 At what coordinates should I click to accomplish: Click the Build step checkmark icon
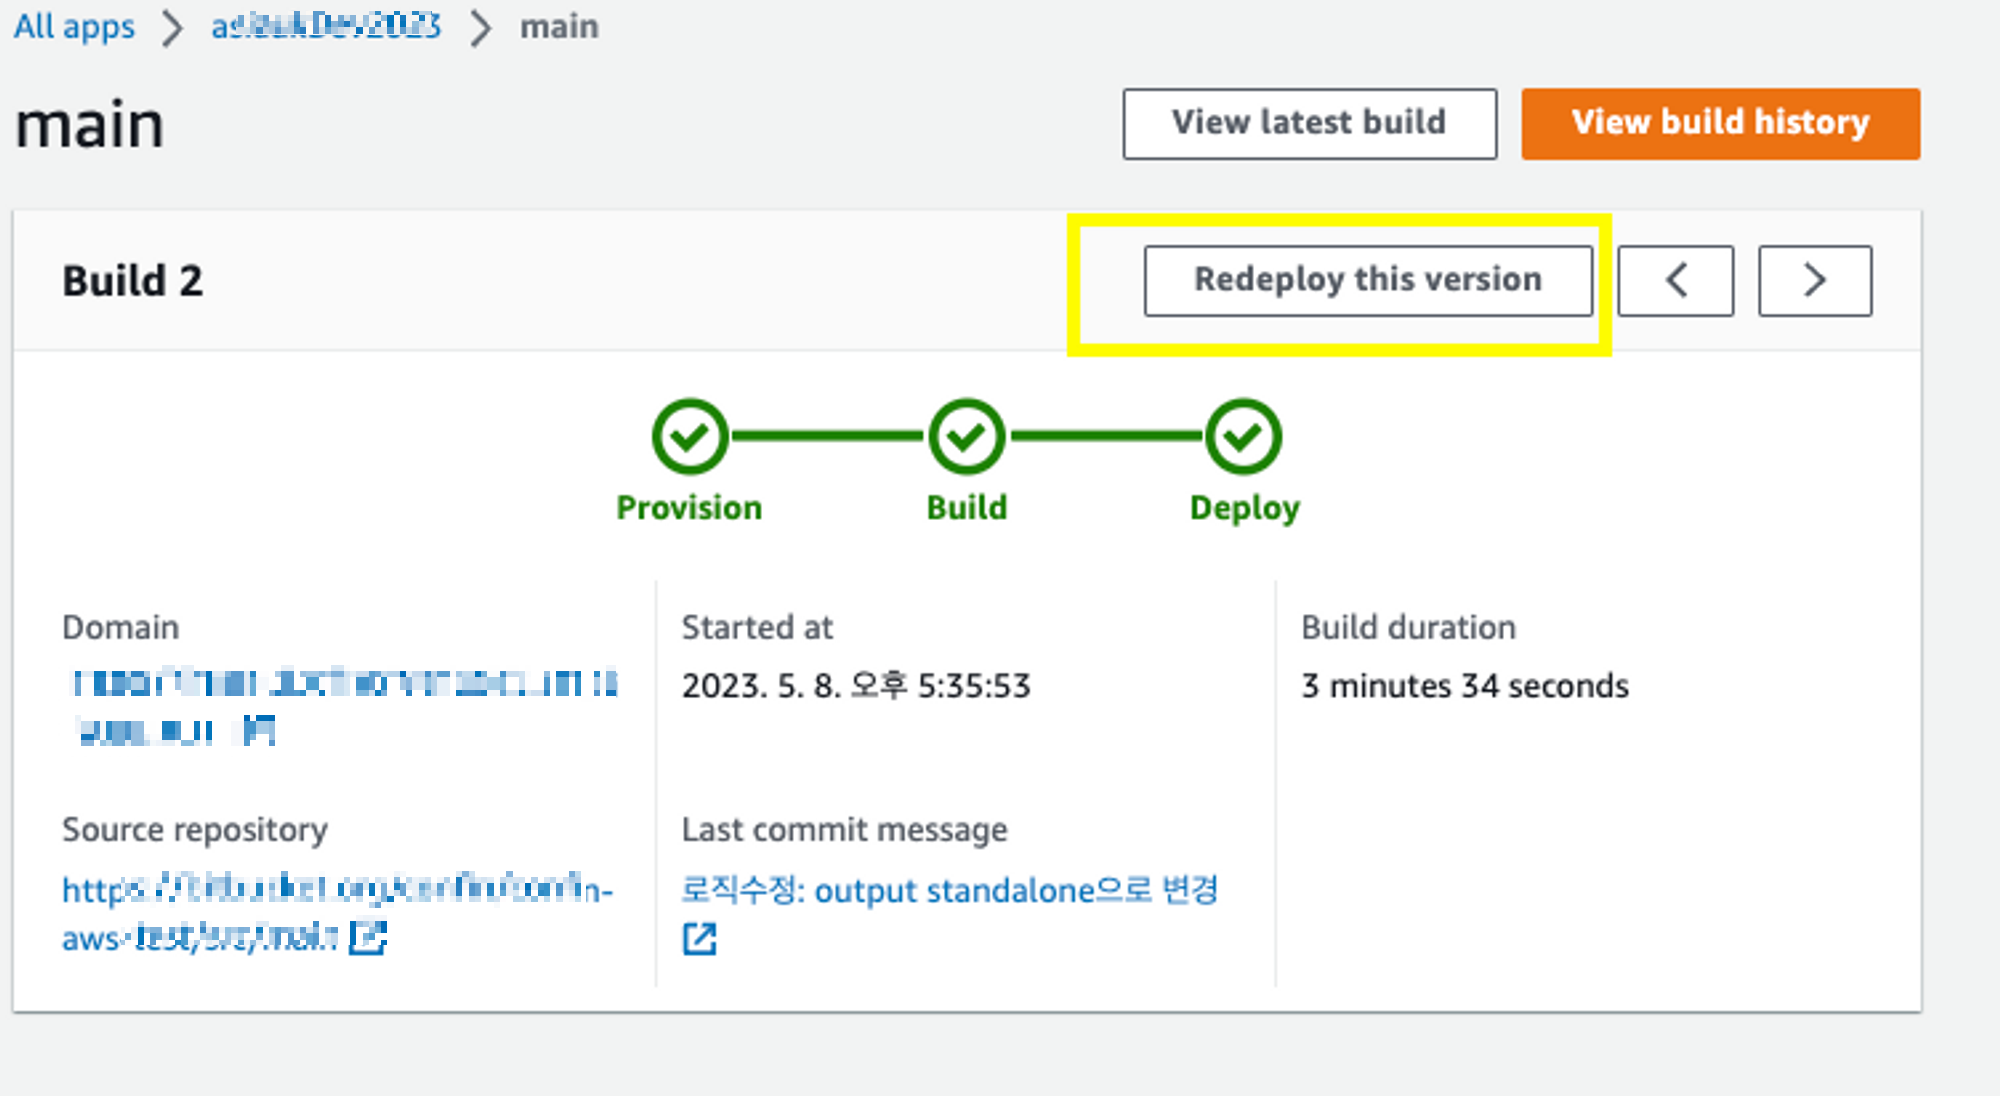click(966, 437)
